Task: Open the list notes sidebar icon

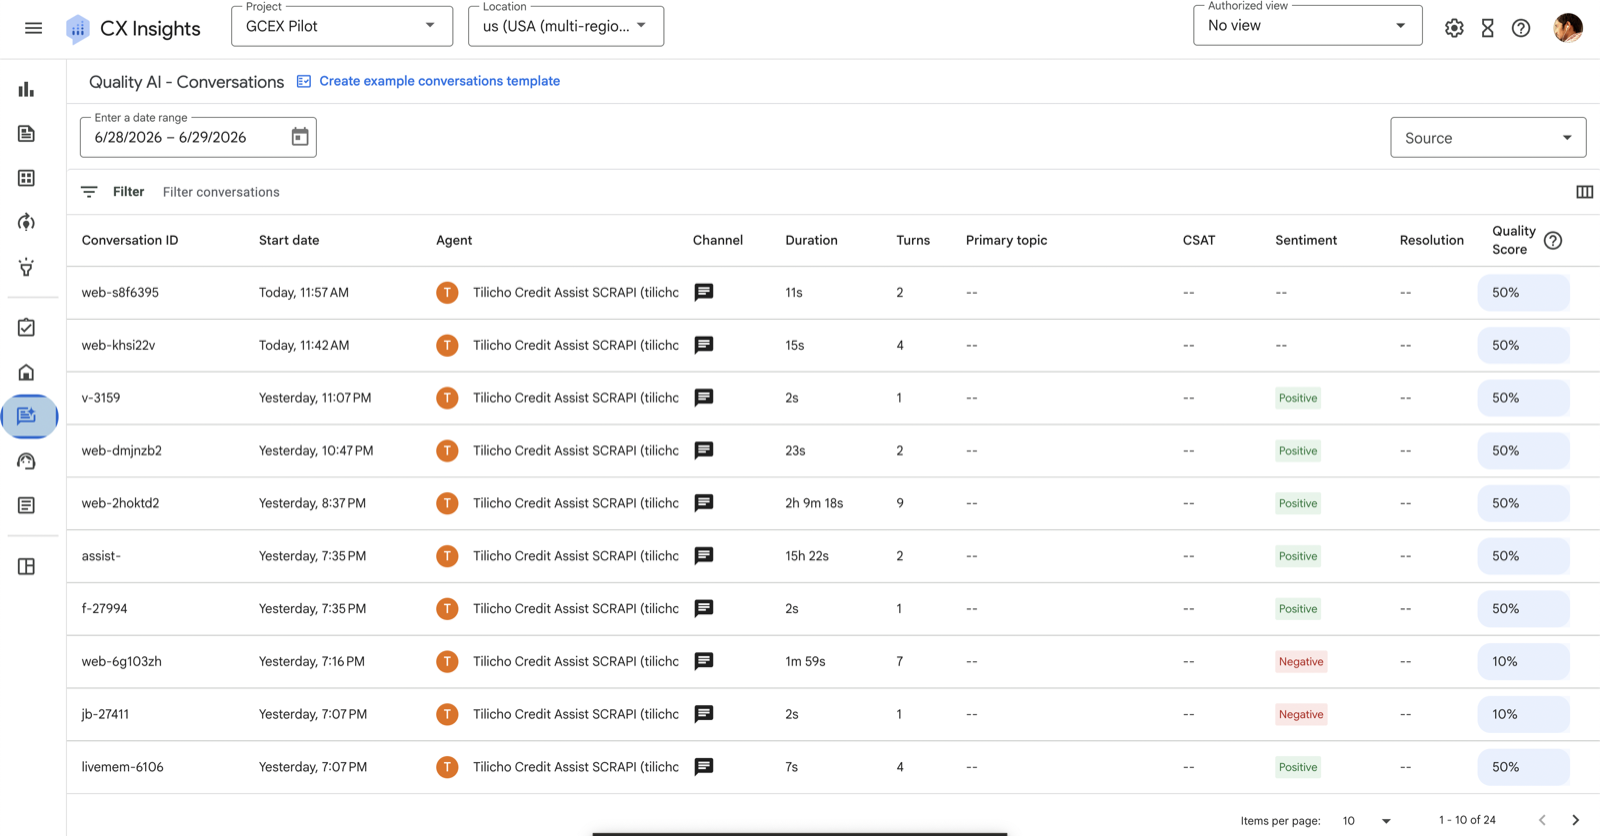Action: (x=26, y=505)
